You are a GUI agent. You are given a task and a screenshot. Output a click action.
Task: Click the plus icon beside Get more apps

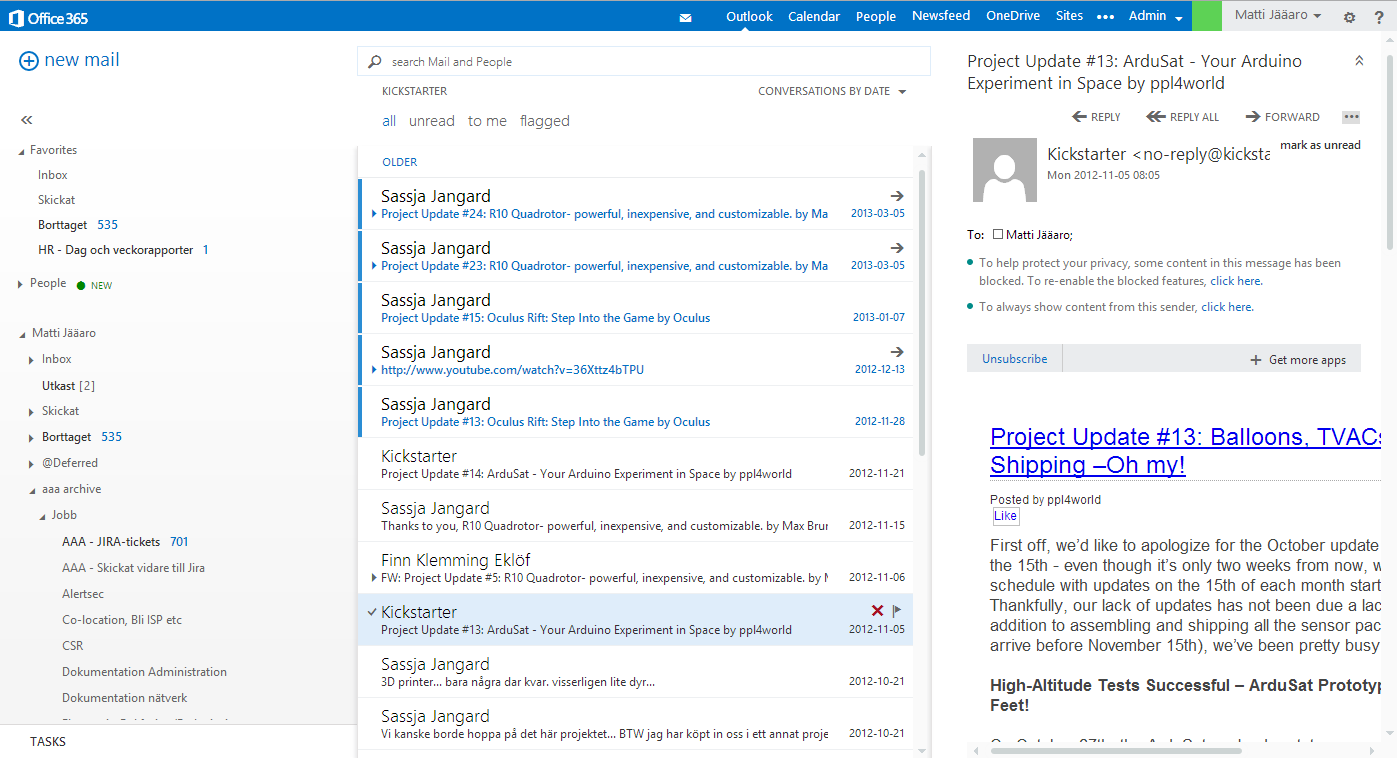1256,360
